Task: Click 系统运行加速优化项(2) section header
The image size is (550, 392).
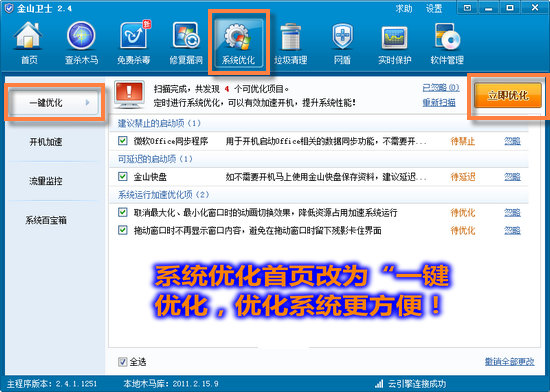Action: coord(163,195)
